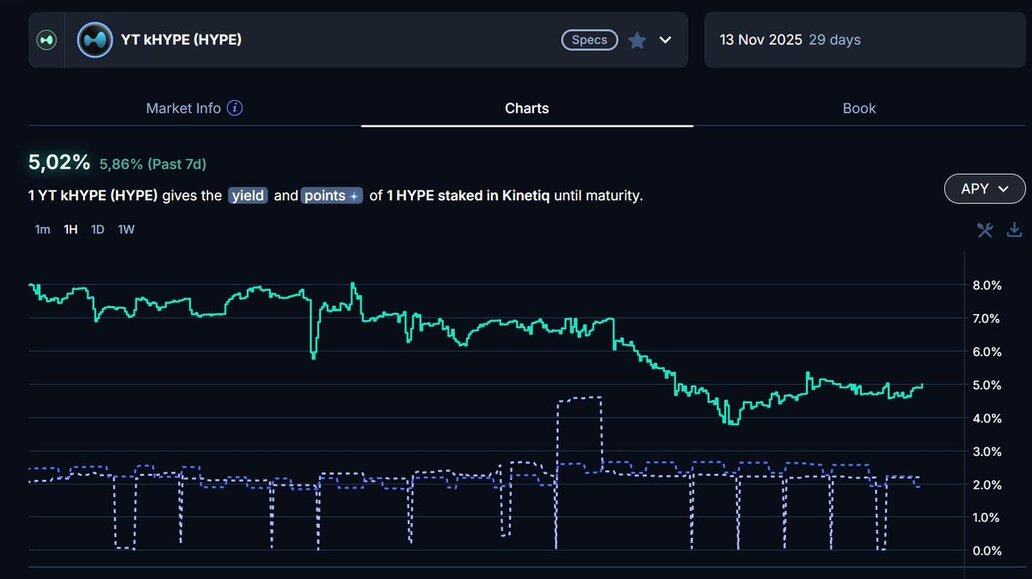Select the 1H chart interval
This screenshot has height=579, width=1032.
70,229
